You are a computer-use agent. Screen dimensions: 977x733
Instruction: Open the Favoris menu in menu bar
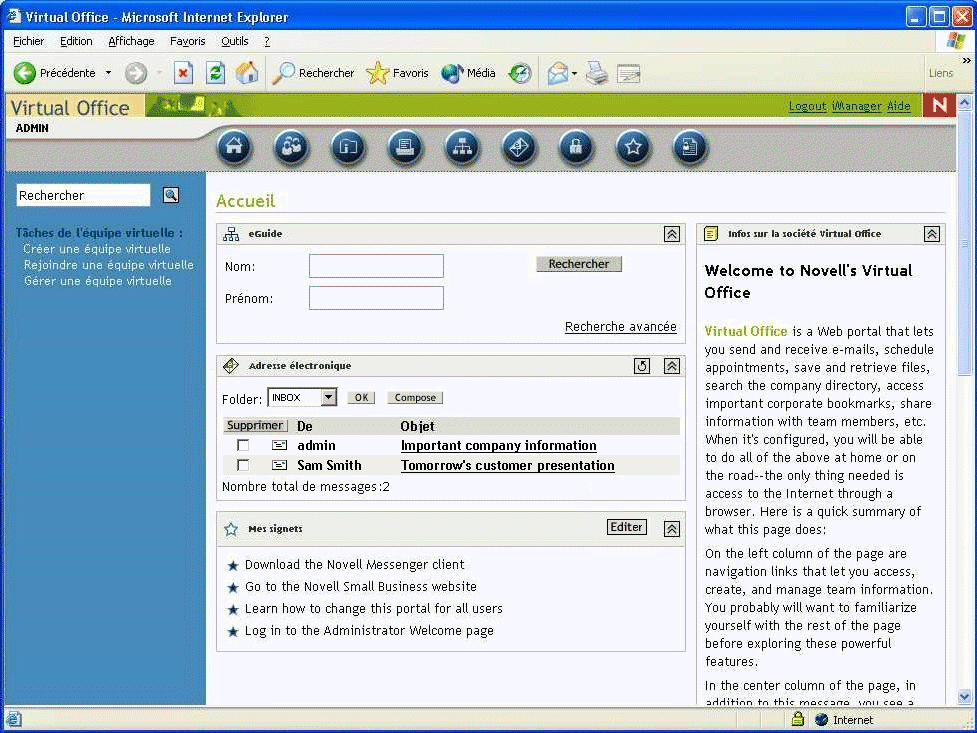click(188, 41)
